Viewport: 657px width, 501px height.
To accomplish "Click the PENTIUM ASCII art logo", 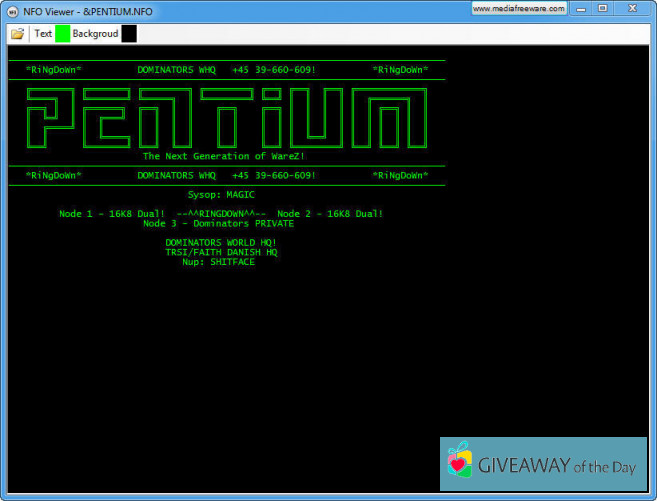I will point(226,117).
